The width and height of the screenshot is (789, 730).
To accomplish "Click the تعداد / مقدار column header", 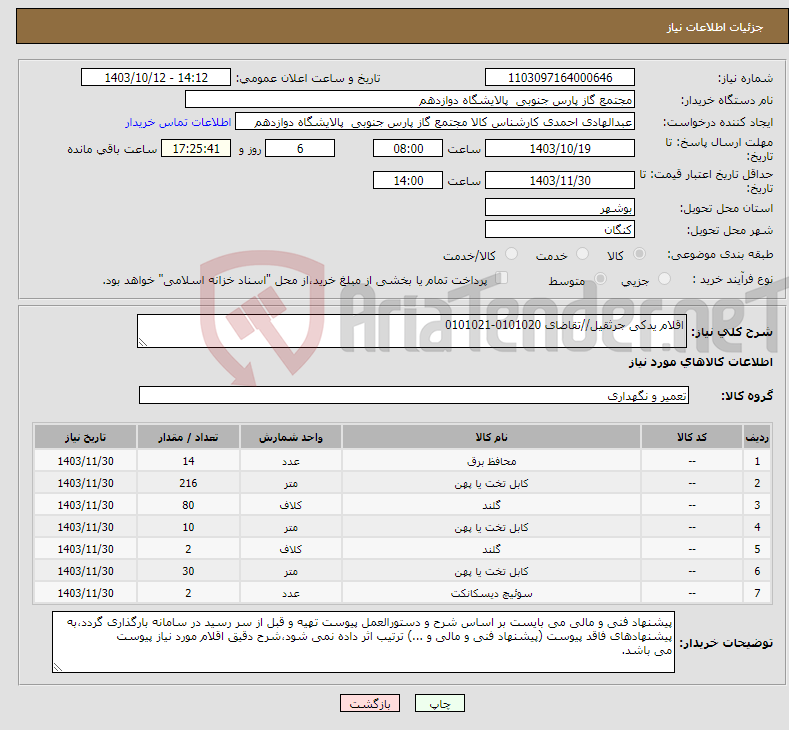I will pyautogui.click(x=188, y=437).
